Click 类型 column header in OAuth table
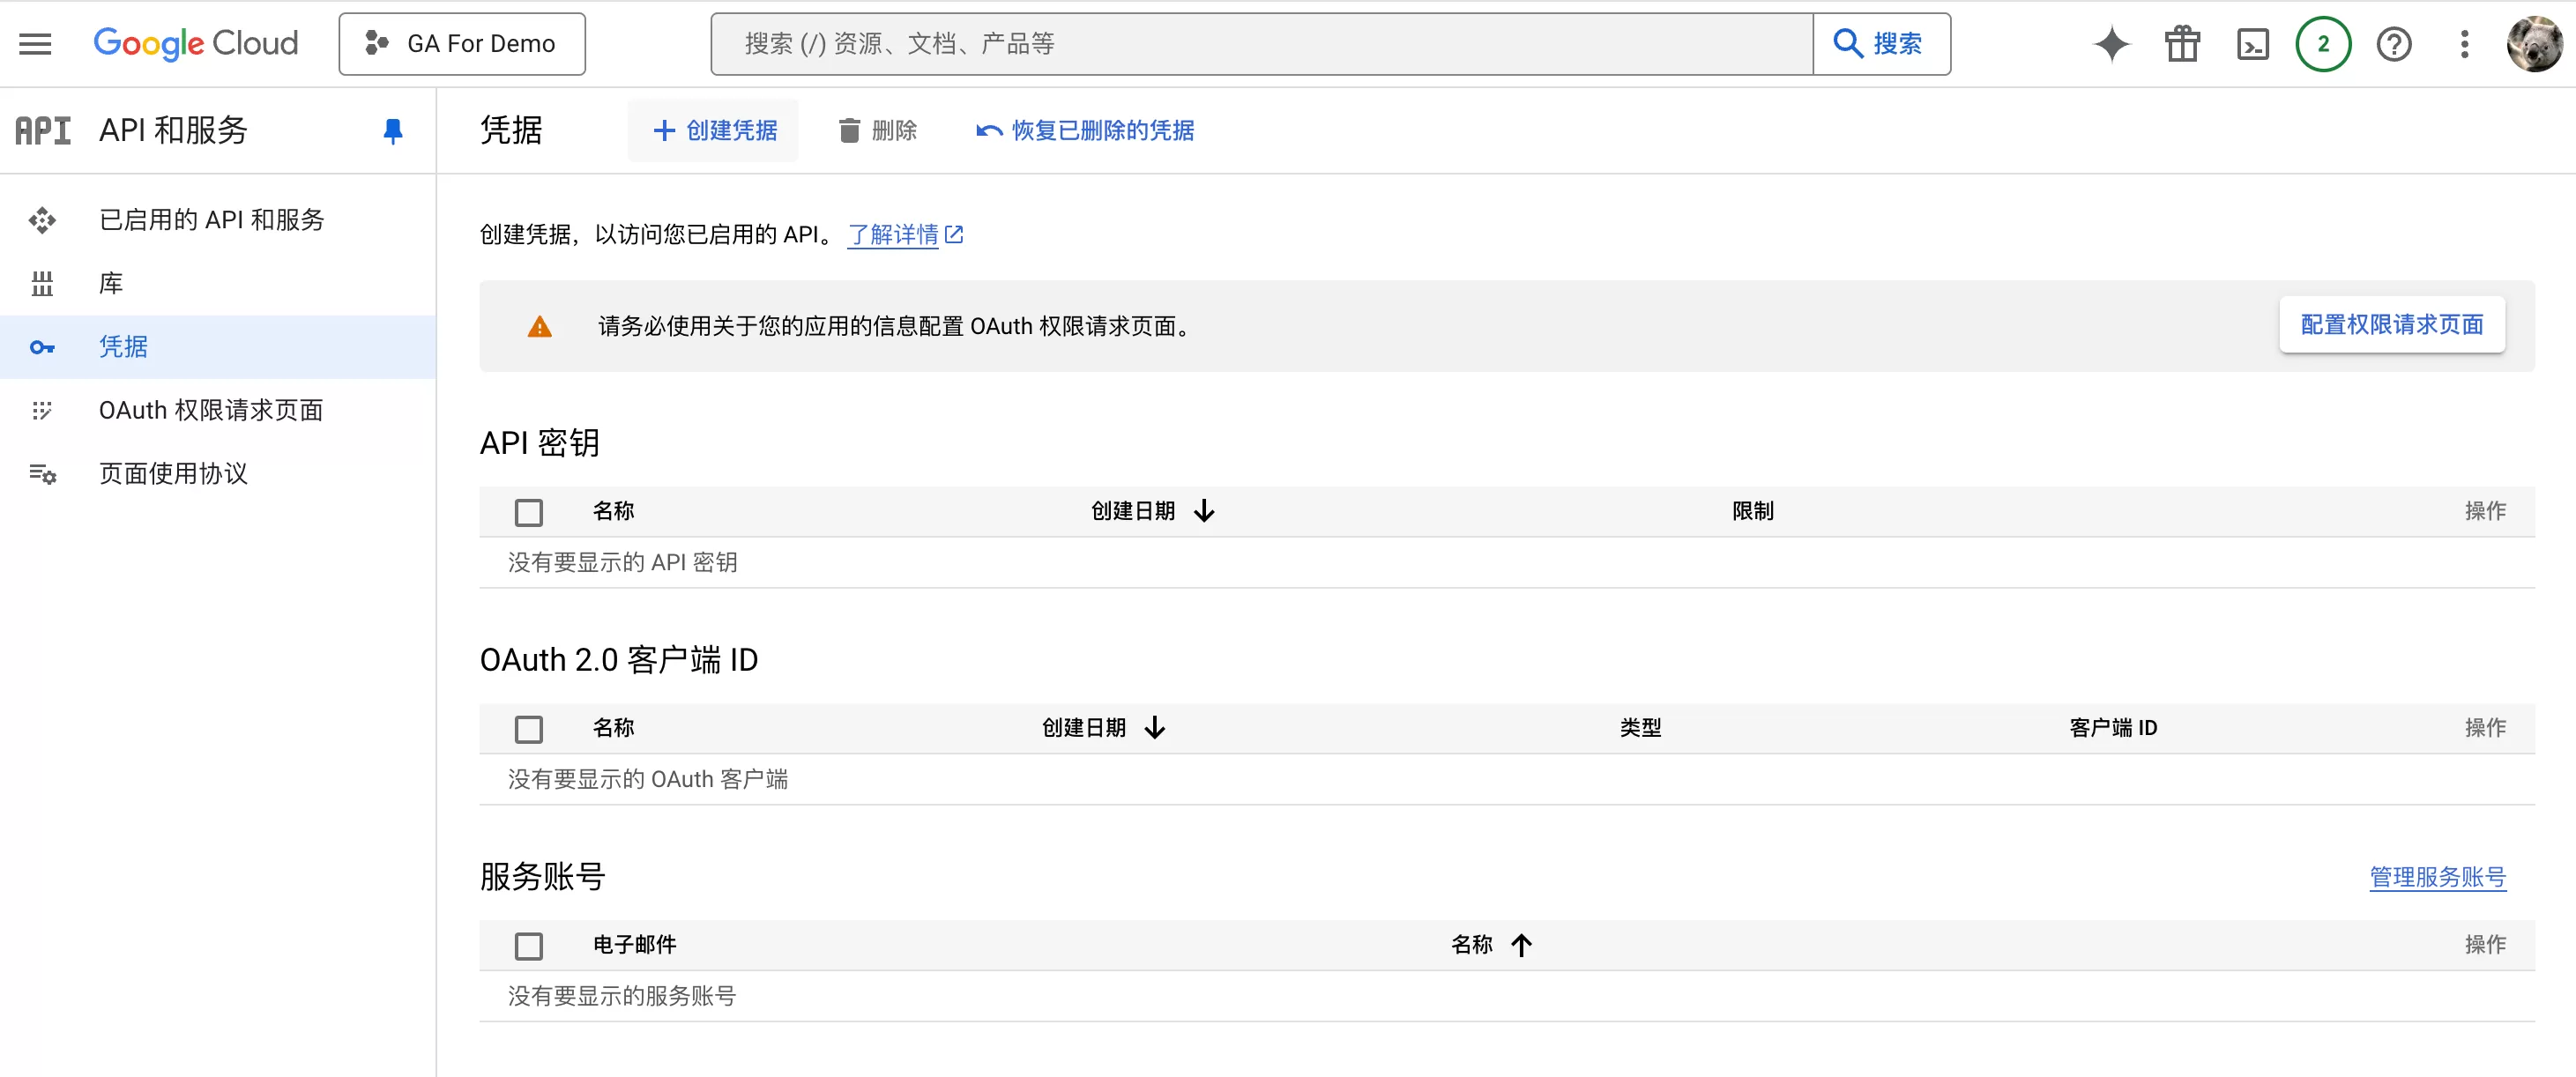 coord(1641,728)
